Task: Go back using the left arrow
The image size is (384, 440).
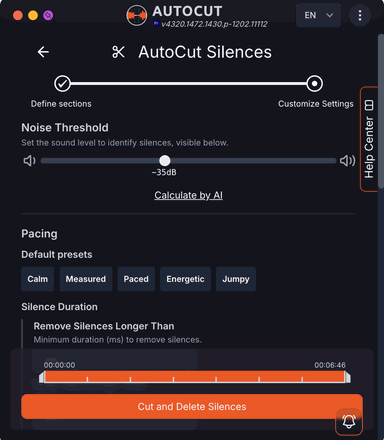Action: point(43,52)
